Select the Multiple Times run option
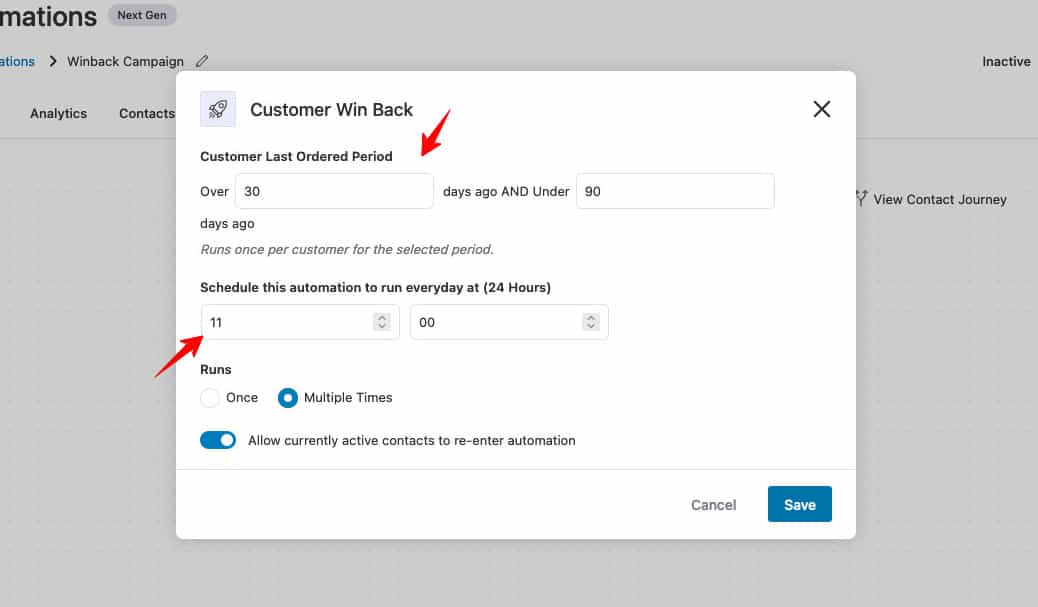This screenshot has height=607, width=1038. (x=287, y=398)
